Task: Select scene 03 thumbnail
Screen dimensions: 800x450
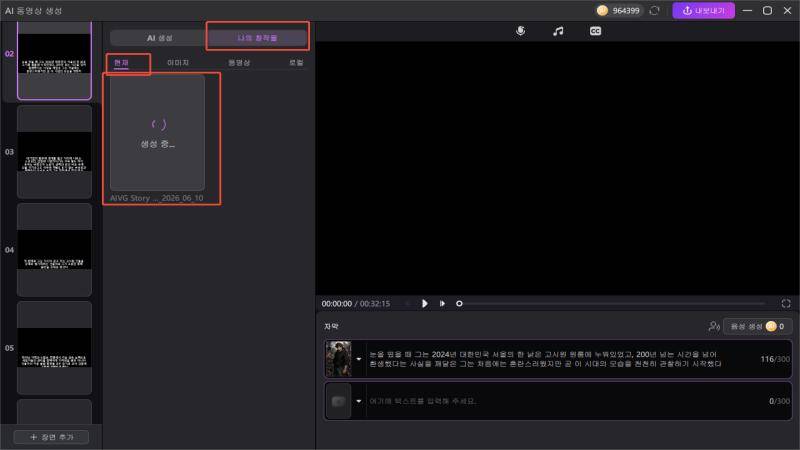Action: click(x=55, y=152)
